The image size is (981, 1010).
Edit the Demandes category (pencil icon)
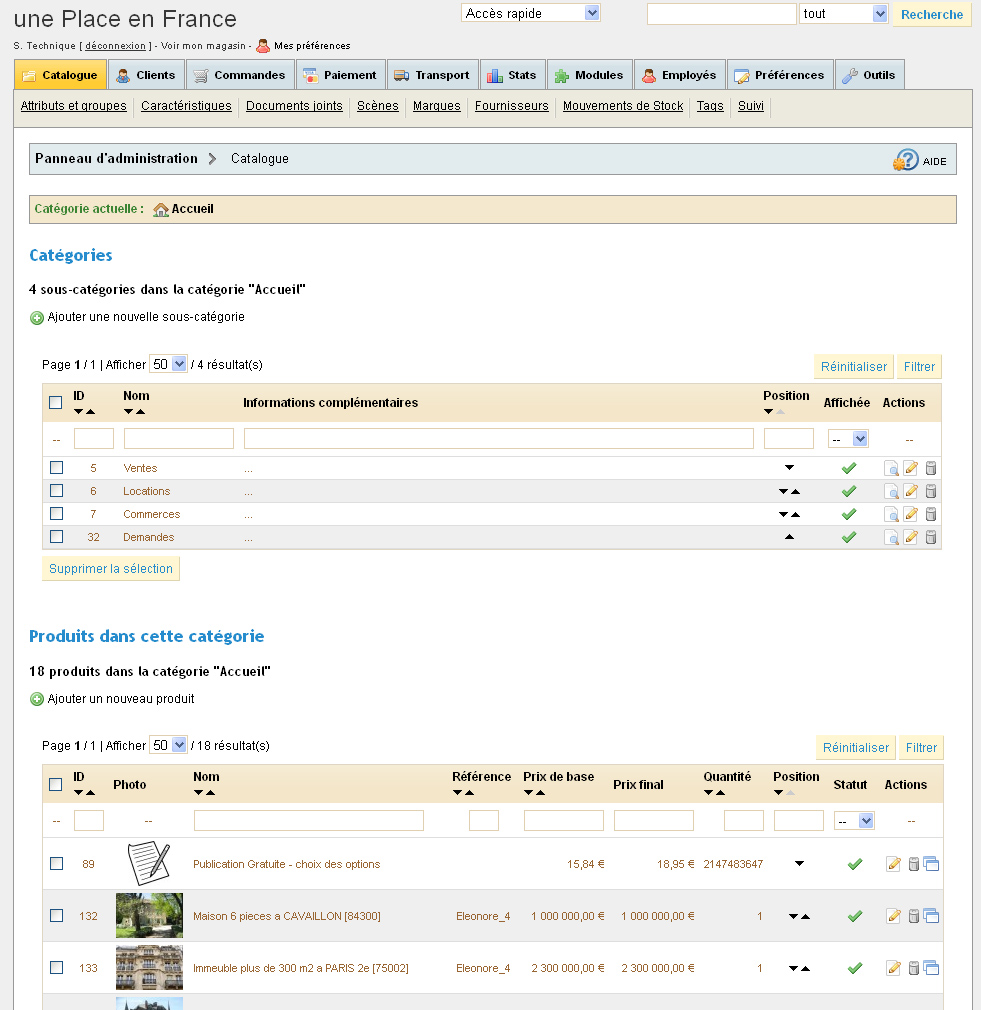point(911,537)
